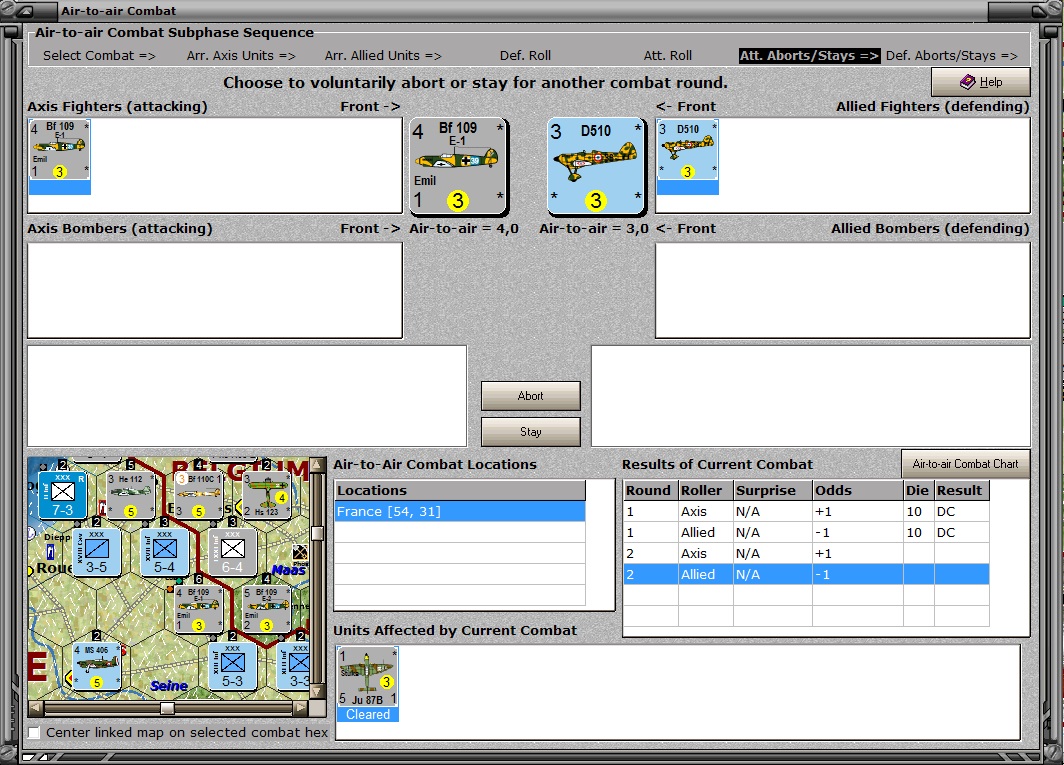Click the Odds column header

click(858, 490)
